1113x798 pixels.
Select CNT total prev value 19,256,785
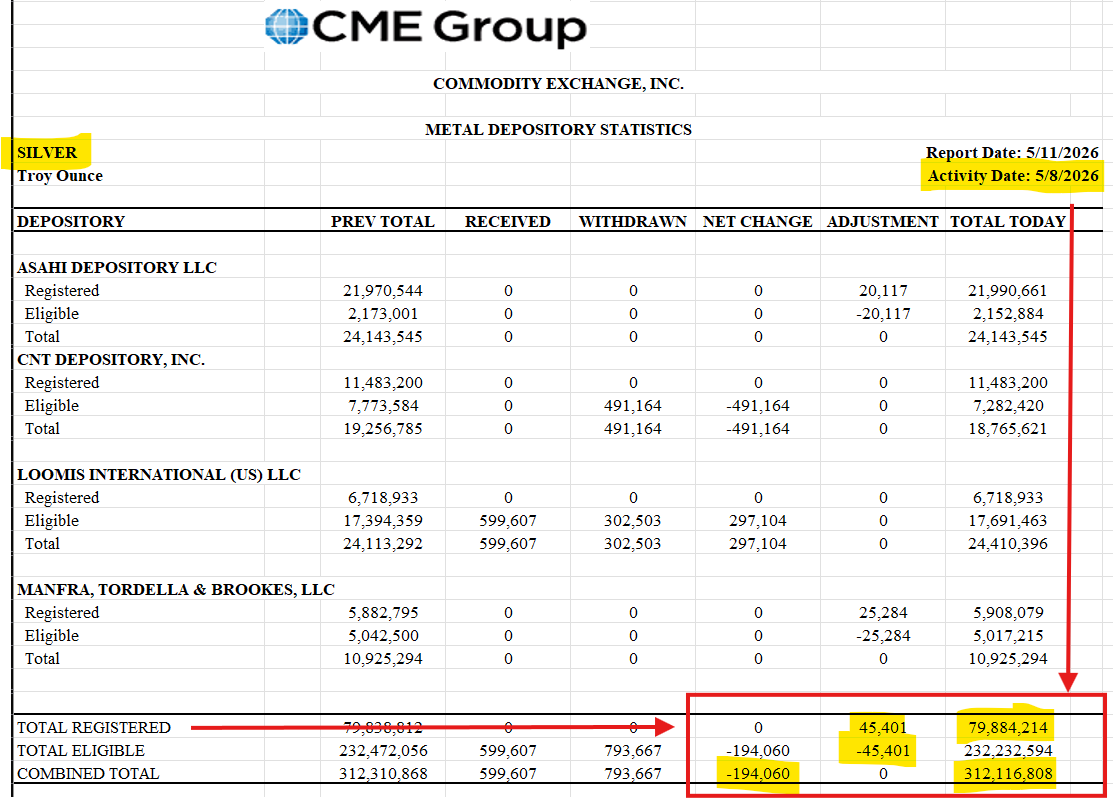[x=383, y=429]
